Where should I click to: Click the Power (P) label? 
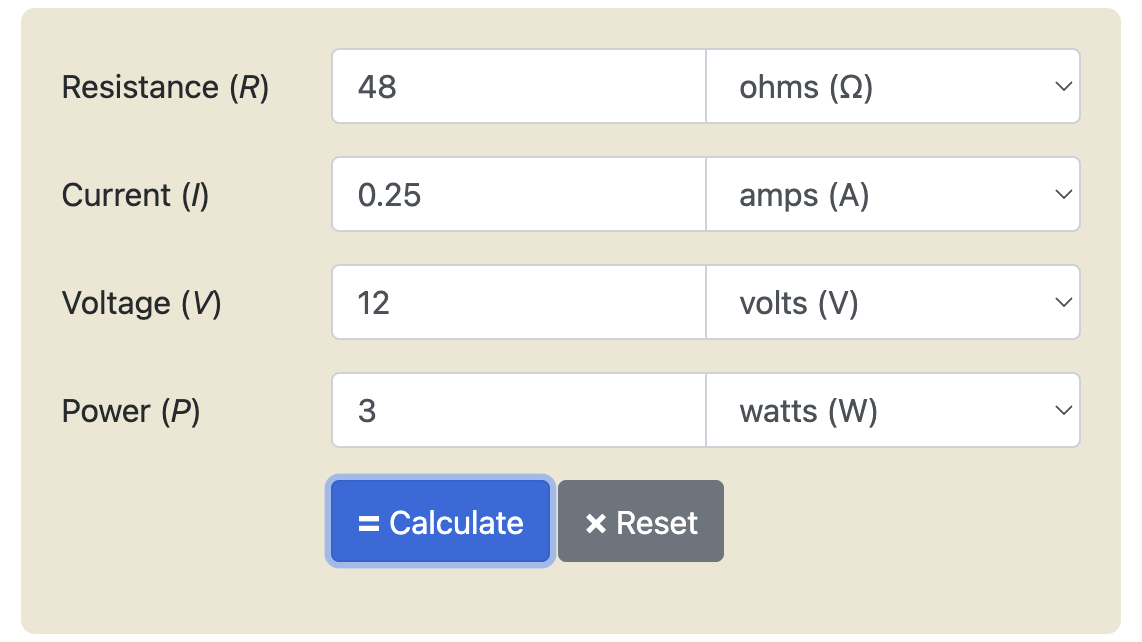[x=131, y=411]
